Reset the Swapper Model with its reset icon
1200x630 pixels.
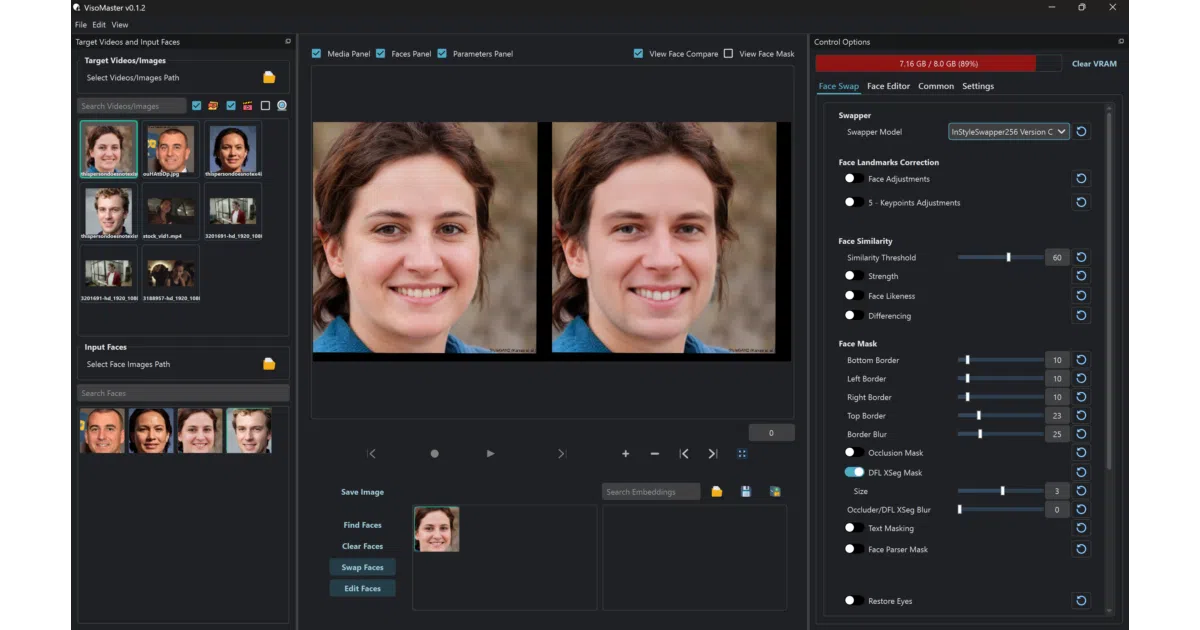tap(1081, 131)
